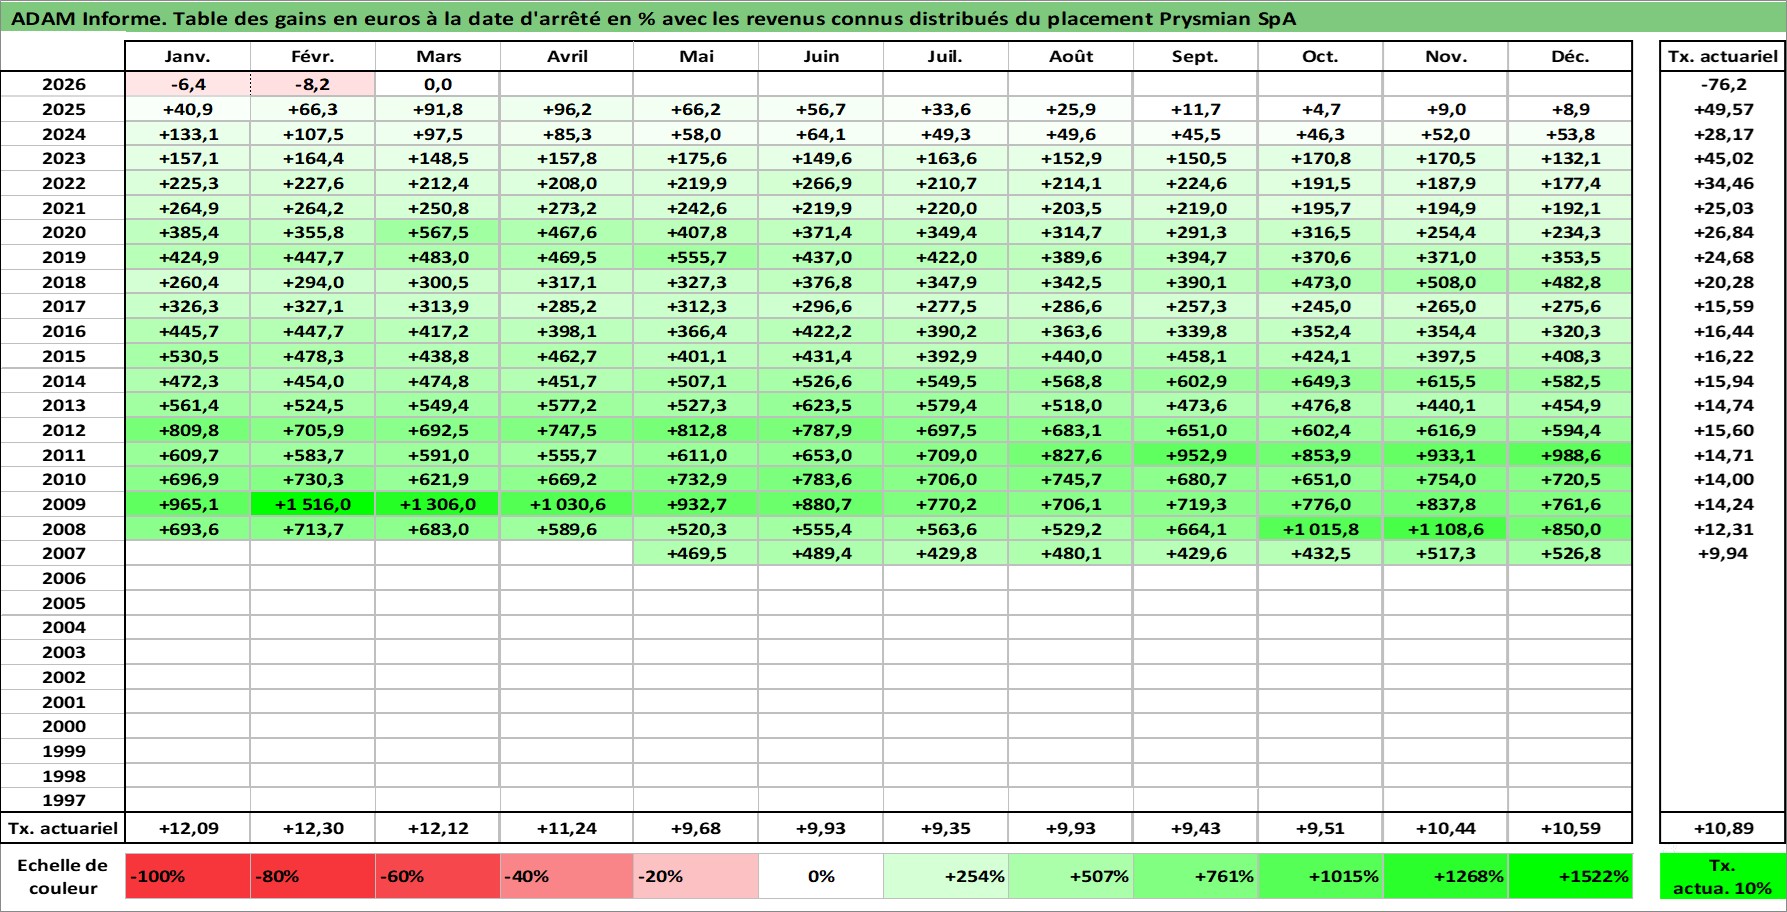Screen dimensions: 1787x912
Task: Select the +507% color scale swatch
Action: [1071, 876]
